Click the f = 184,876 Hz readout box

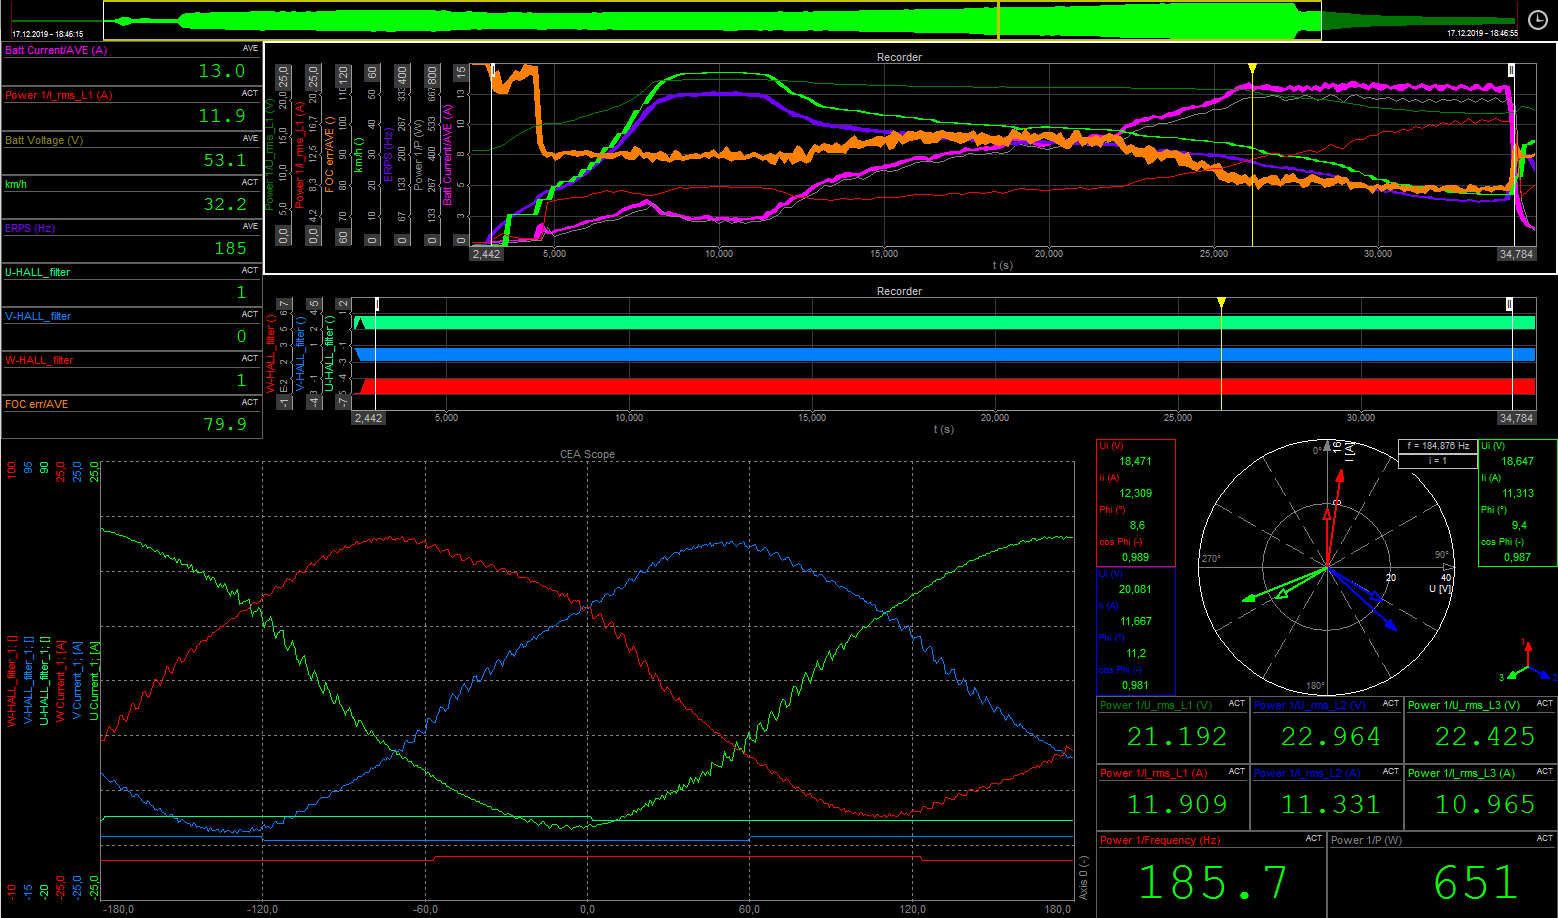[x=1438, y=446]
